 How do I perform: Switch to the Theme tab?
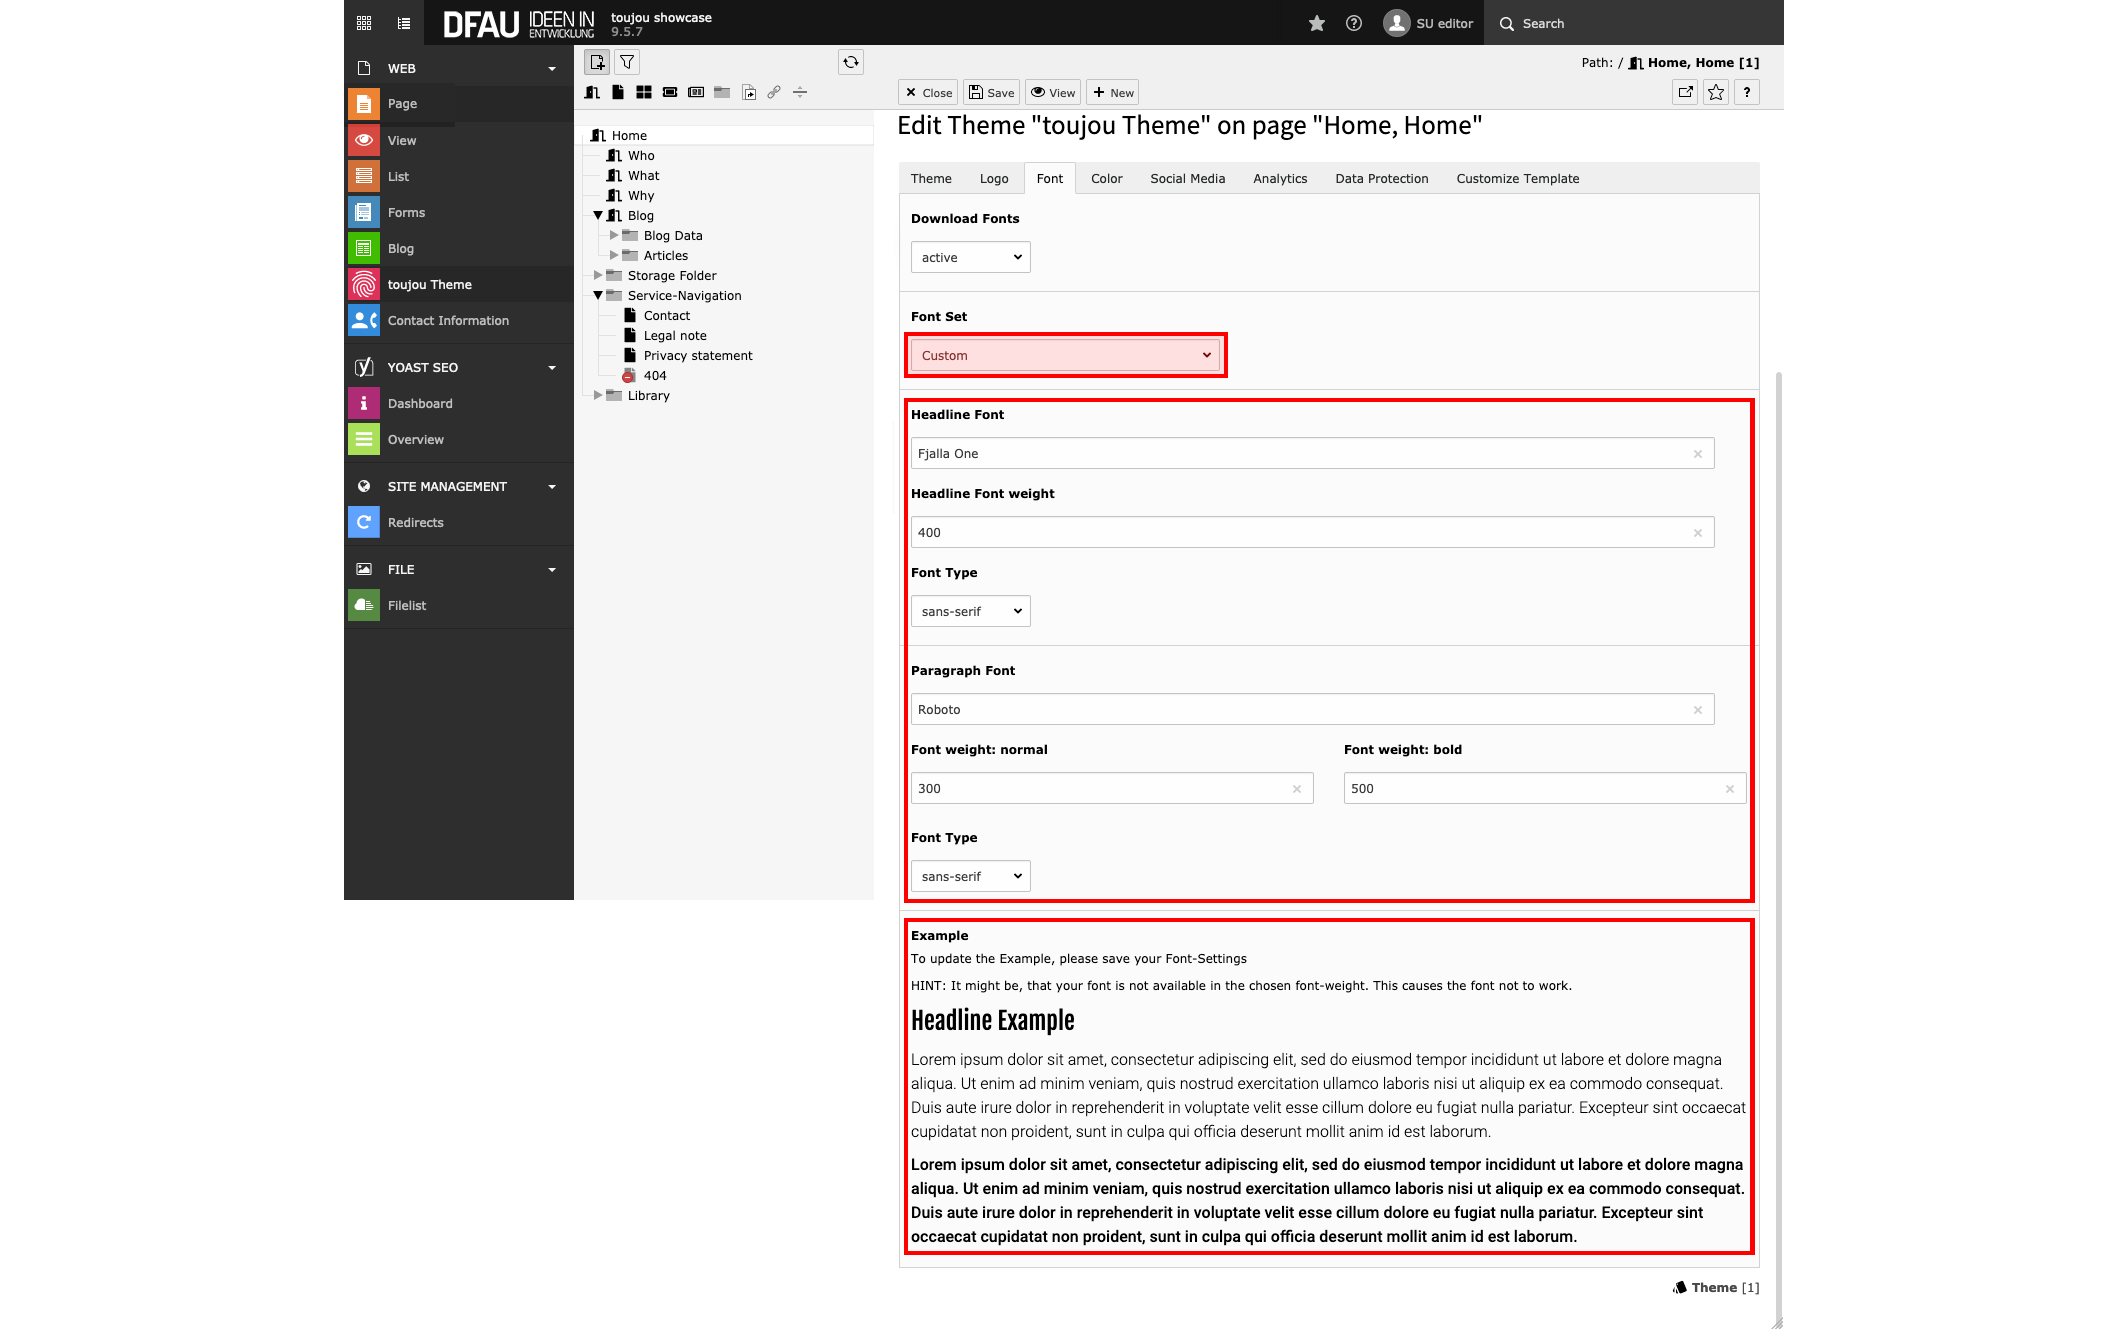(x=931, y=178)
